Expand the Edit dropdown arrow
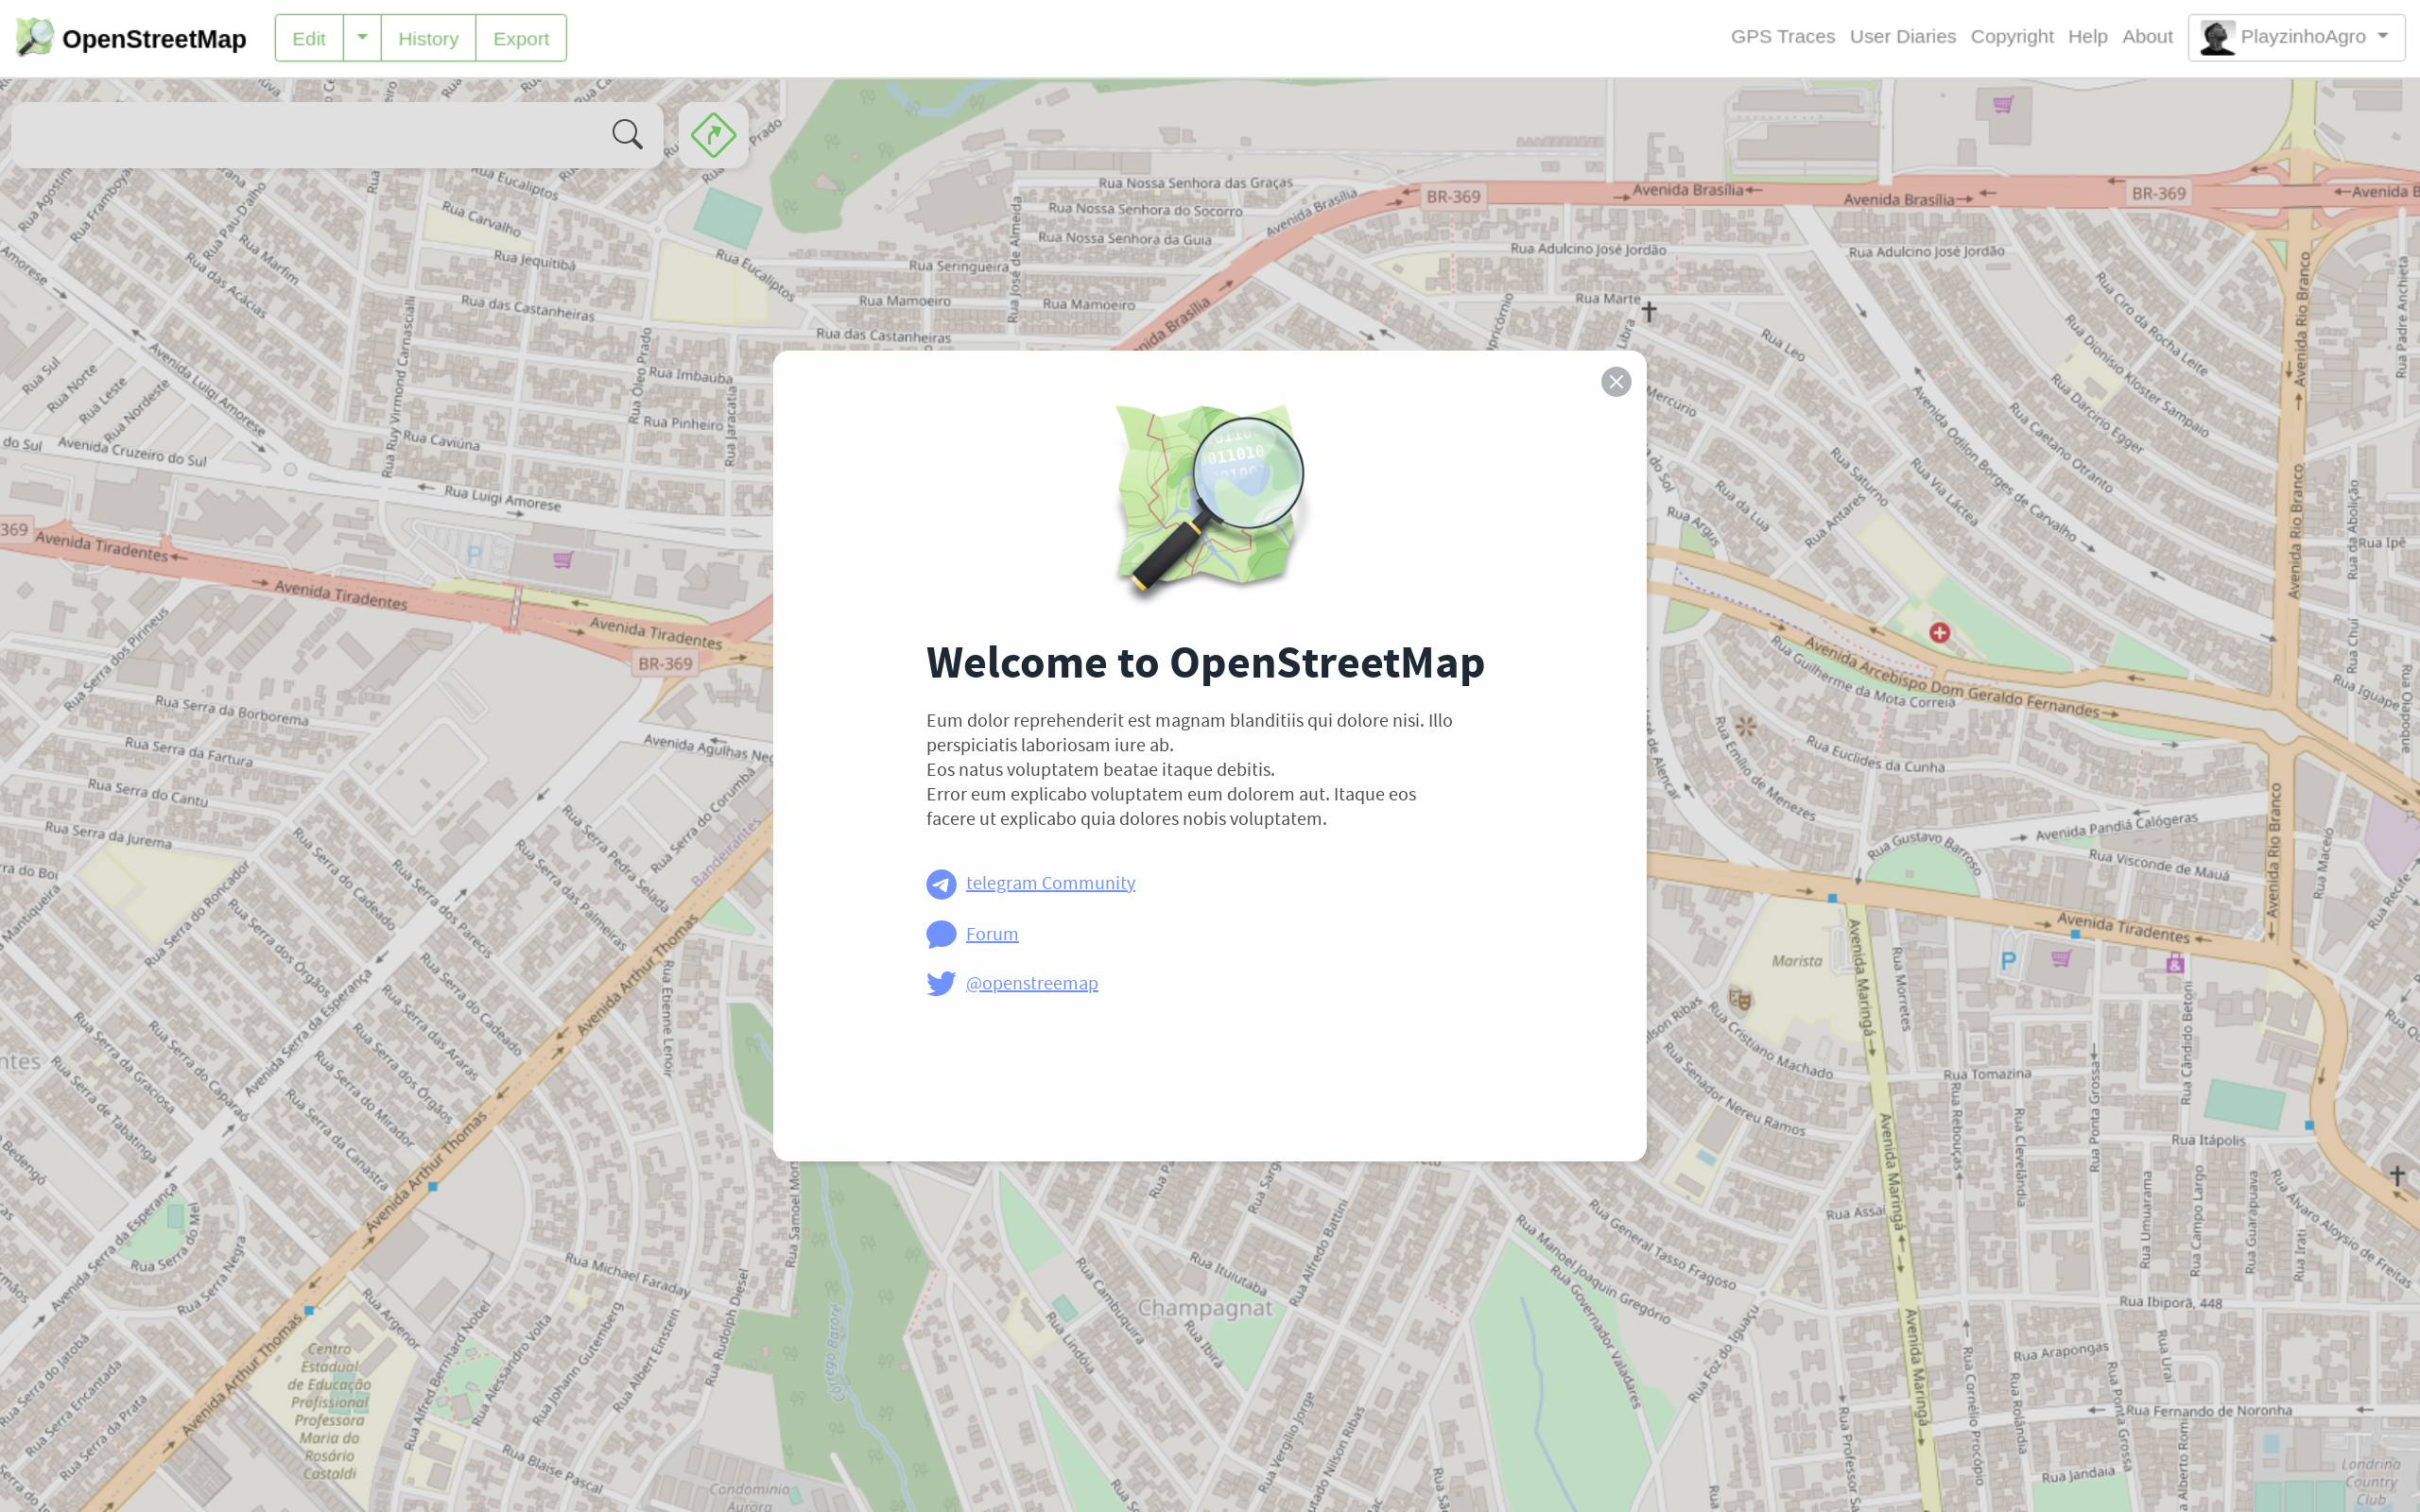 pos(362,38)
